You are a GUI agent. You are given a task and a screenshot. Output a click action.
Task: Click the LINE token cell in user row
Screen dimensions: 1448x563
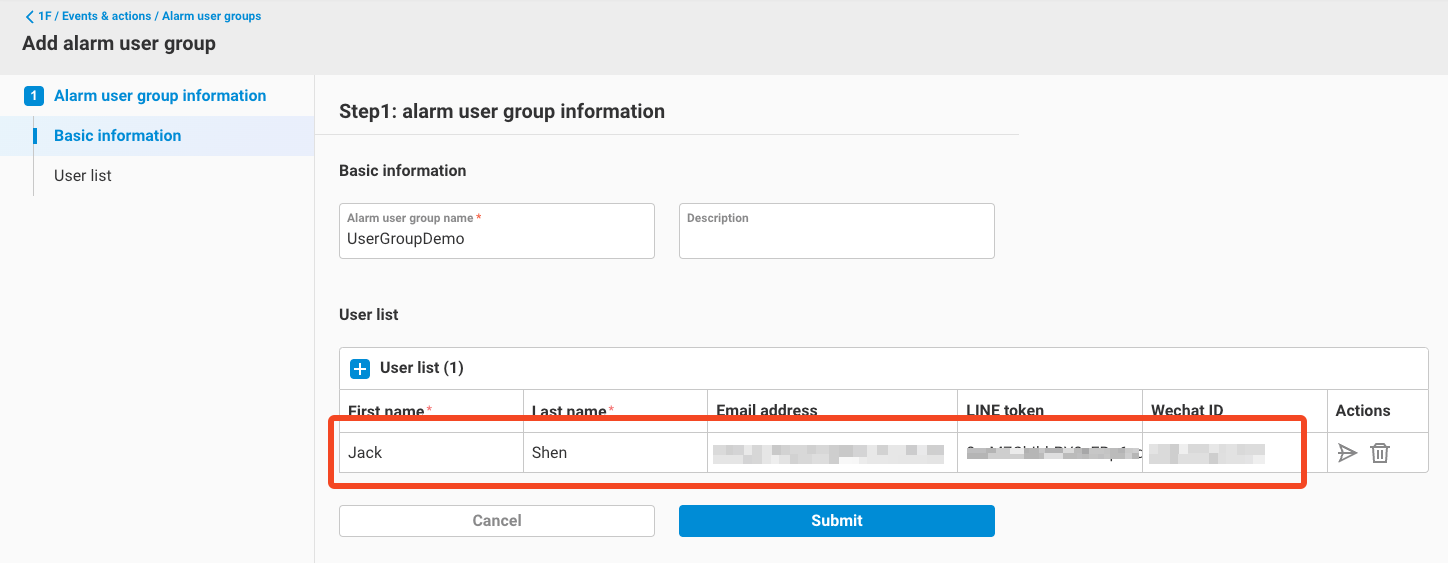point(1048,454)
